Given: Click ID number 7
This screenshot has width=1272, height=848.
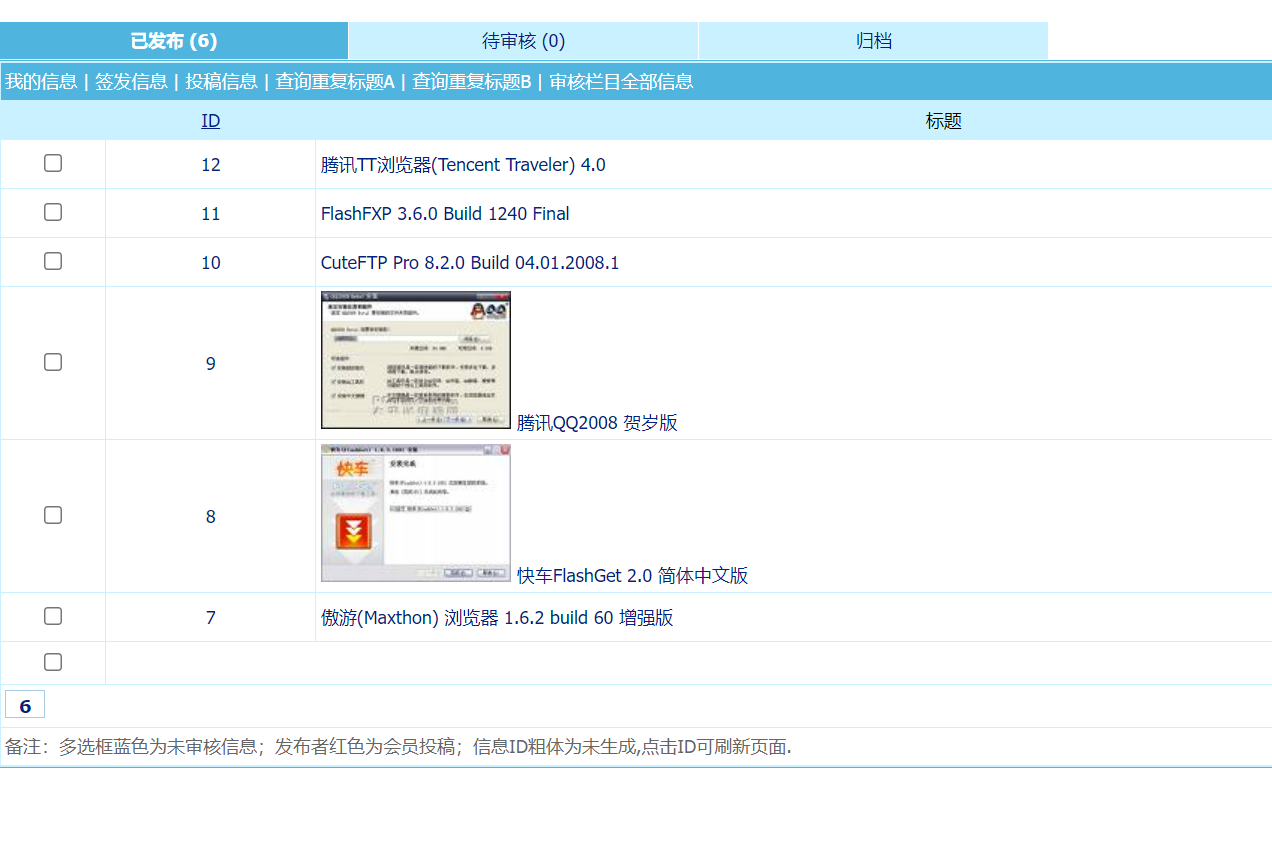Looking at the screenshot, I should (x=210, y=618).
